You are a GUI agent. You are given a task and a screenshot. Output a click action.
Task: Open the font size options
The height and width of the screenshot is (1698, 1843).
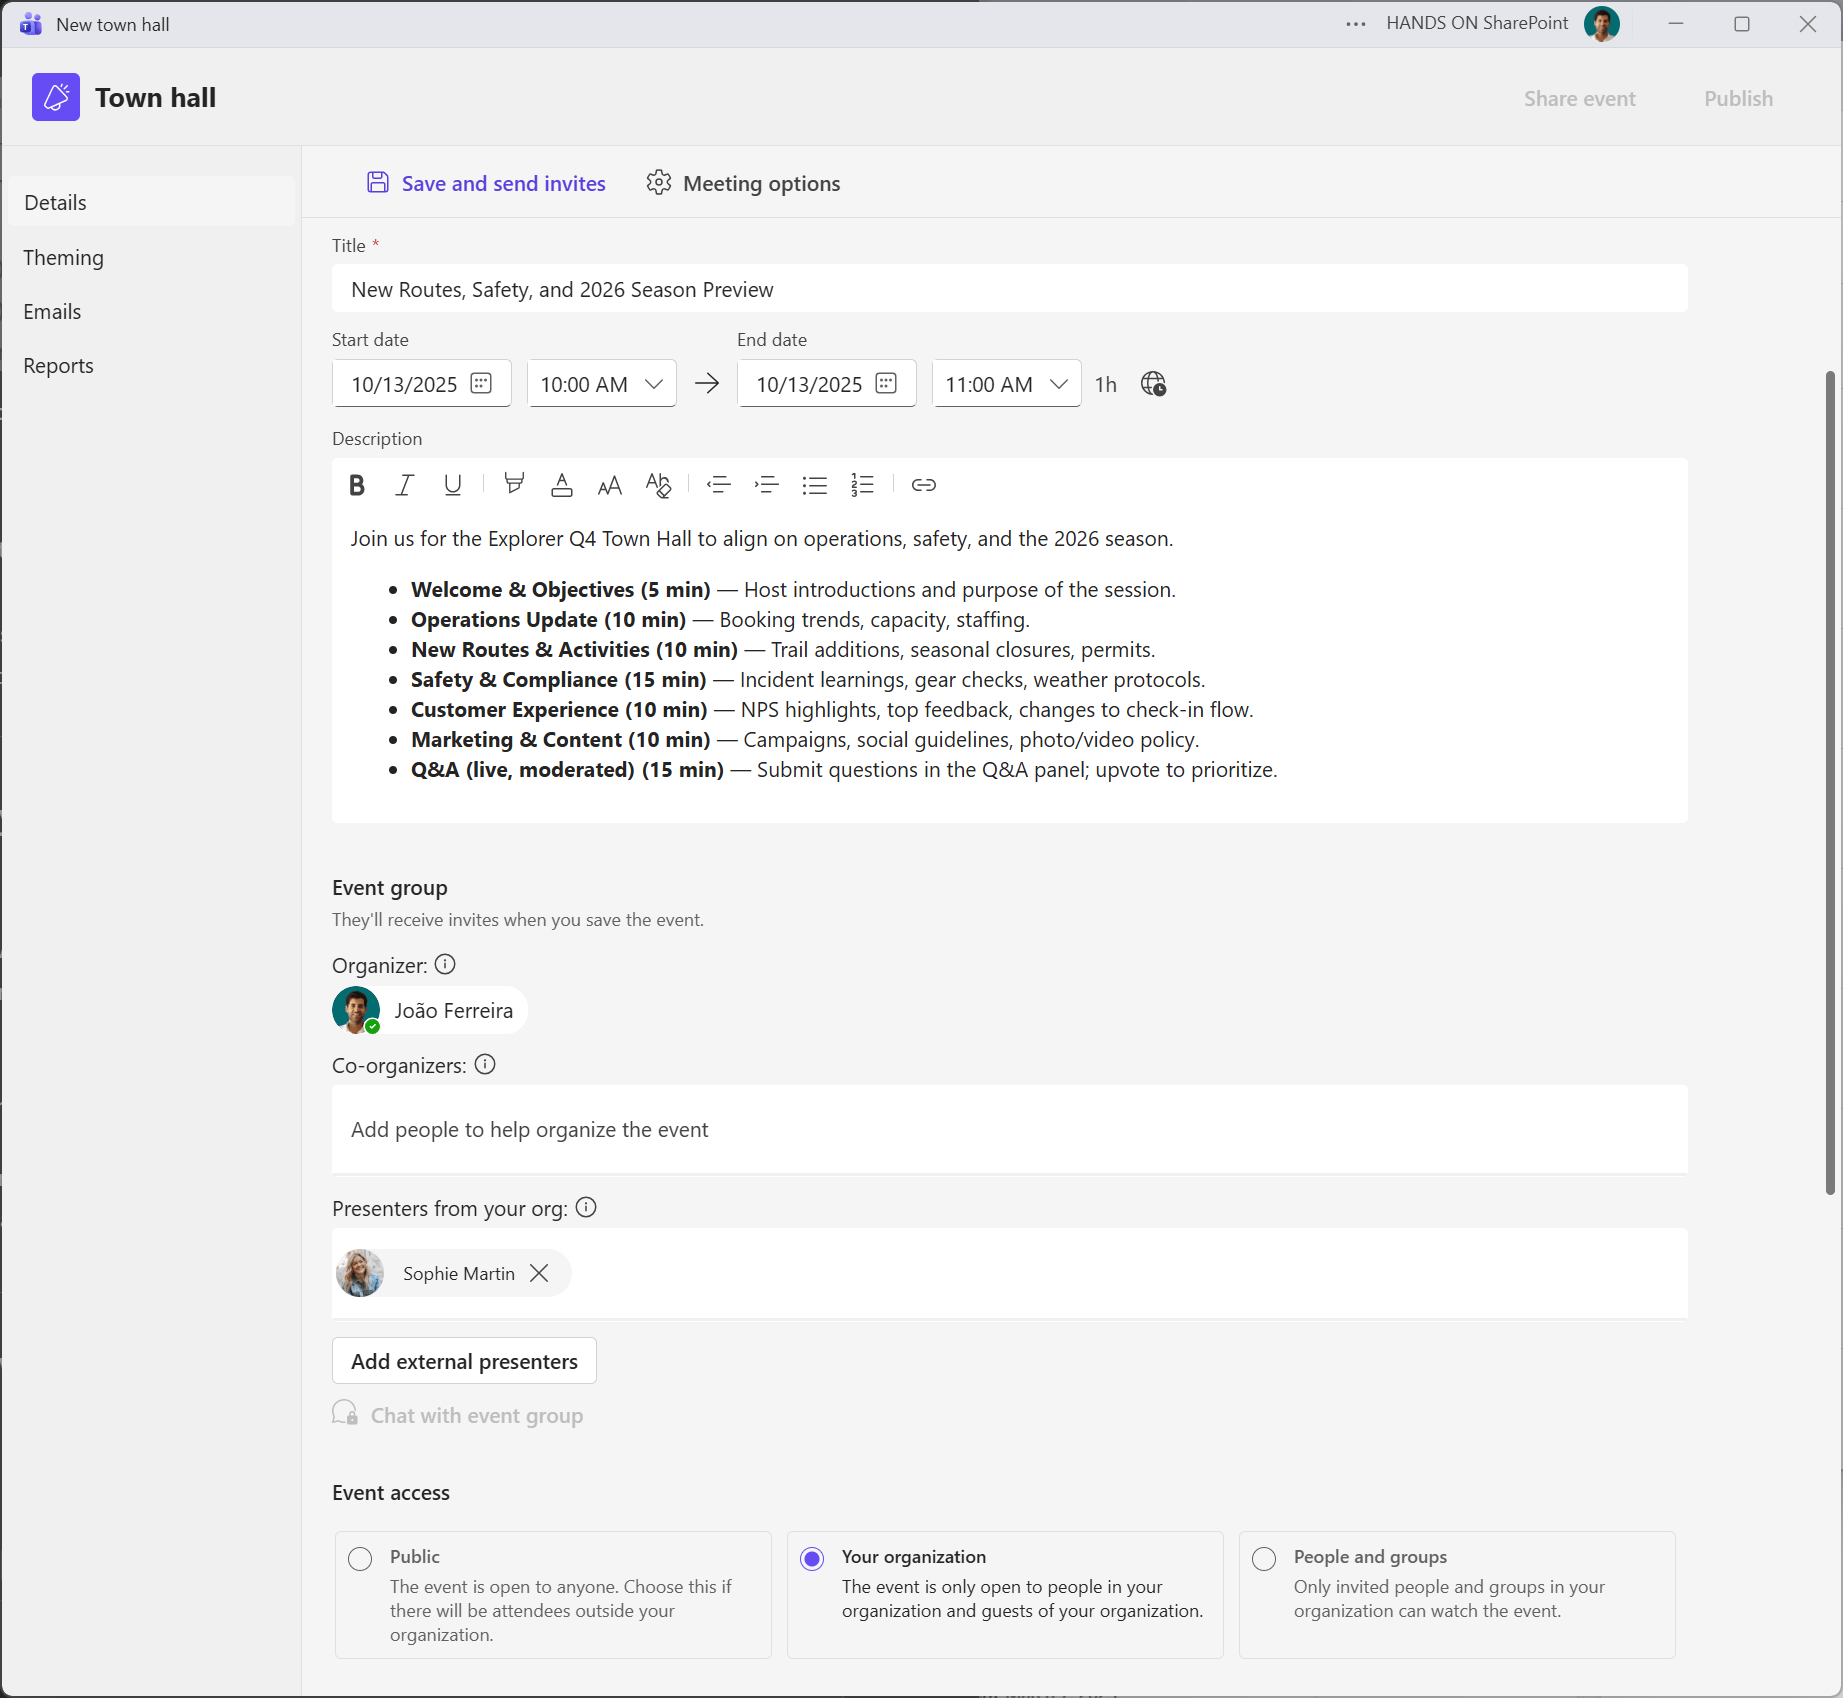[609, 485]
